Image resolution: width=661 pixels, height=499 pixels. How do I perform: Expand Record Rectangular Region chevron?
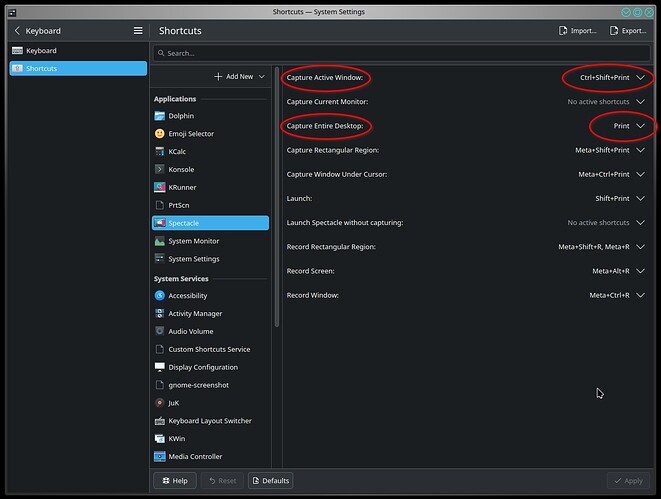[x=640, y=247]
